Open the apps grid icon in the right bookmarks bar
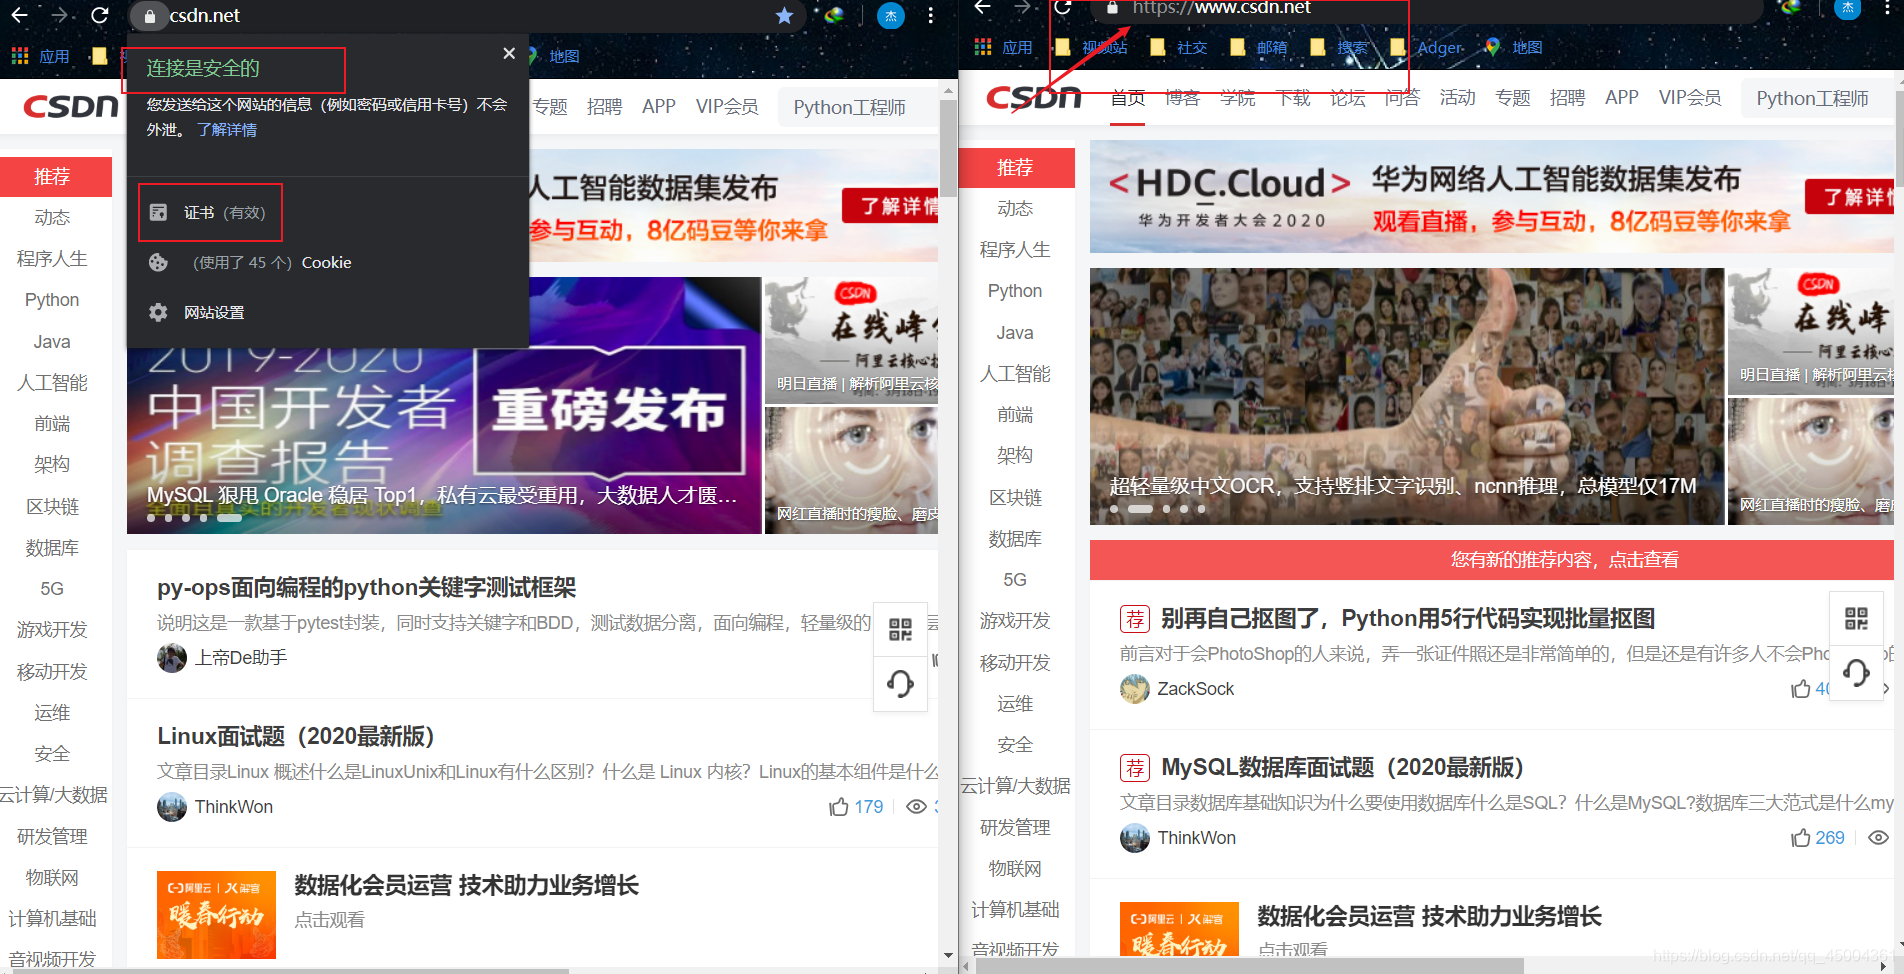This screenshot has height=974, width=1904. click(983, 47)
